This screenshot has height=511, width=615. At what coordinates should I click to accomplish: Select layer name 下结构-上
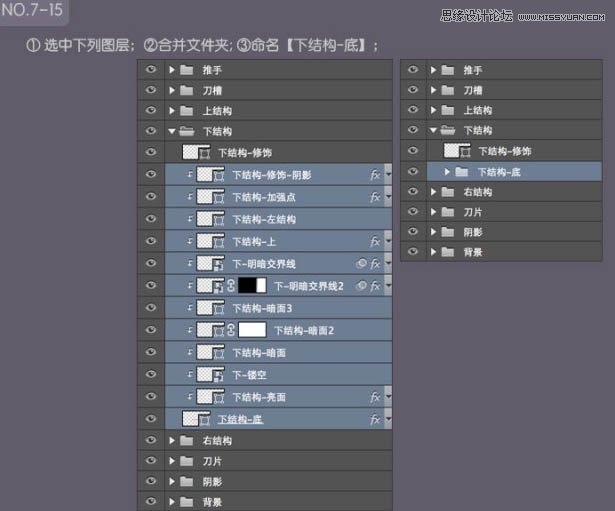click(x=254, y=242)
